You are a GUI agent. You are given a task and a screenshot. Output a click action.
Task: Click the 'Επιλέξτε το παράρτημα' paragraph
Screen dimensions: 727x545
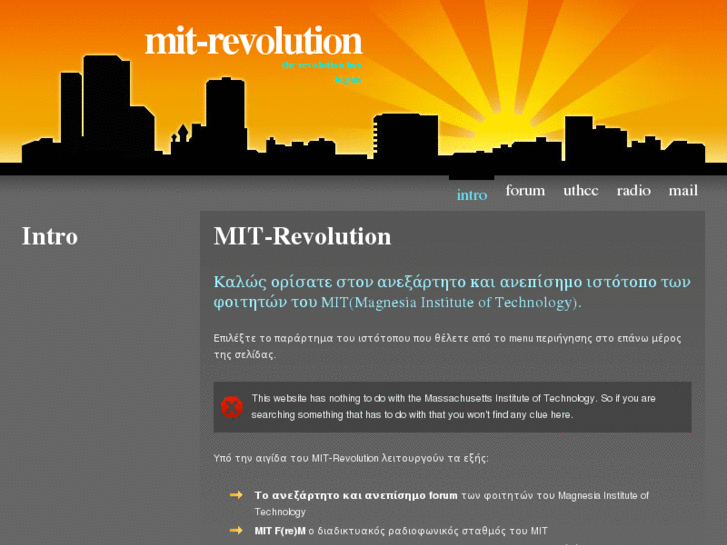click(x=447, y=346)
